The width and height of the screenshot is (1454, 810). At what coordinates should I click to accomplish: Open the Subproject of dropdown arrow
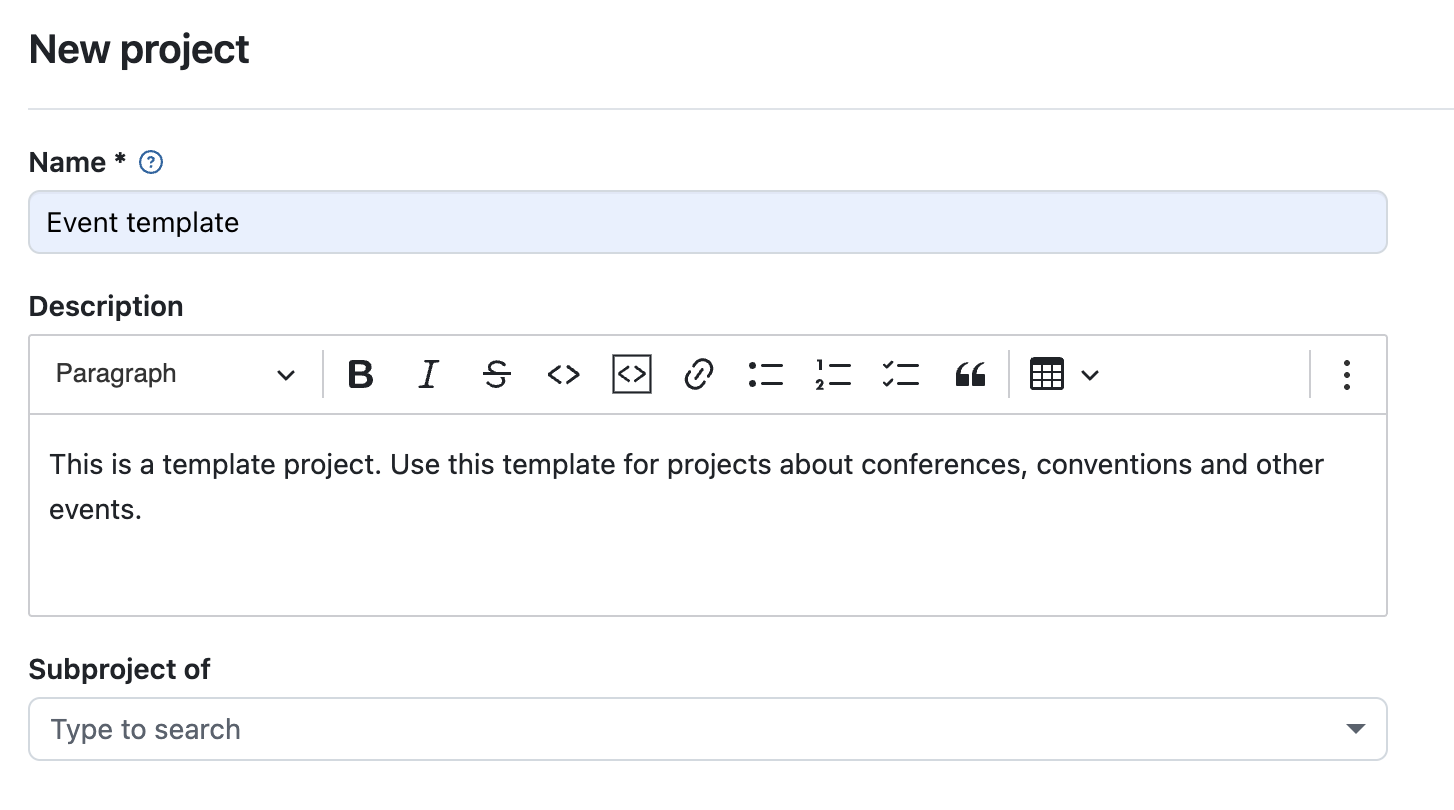[x=1356, y=729]
